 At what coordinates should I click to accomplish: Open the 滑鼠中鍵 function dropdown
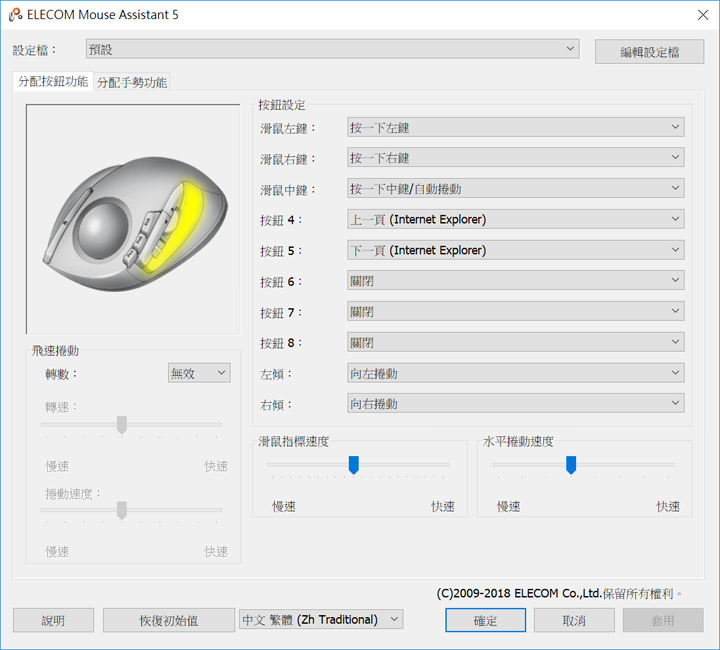click(516, 188)
